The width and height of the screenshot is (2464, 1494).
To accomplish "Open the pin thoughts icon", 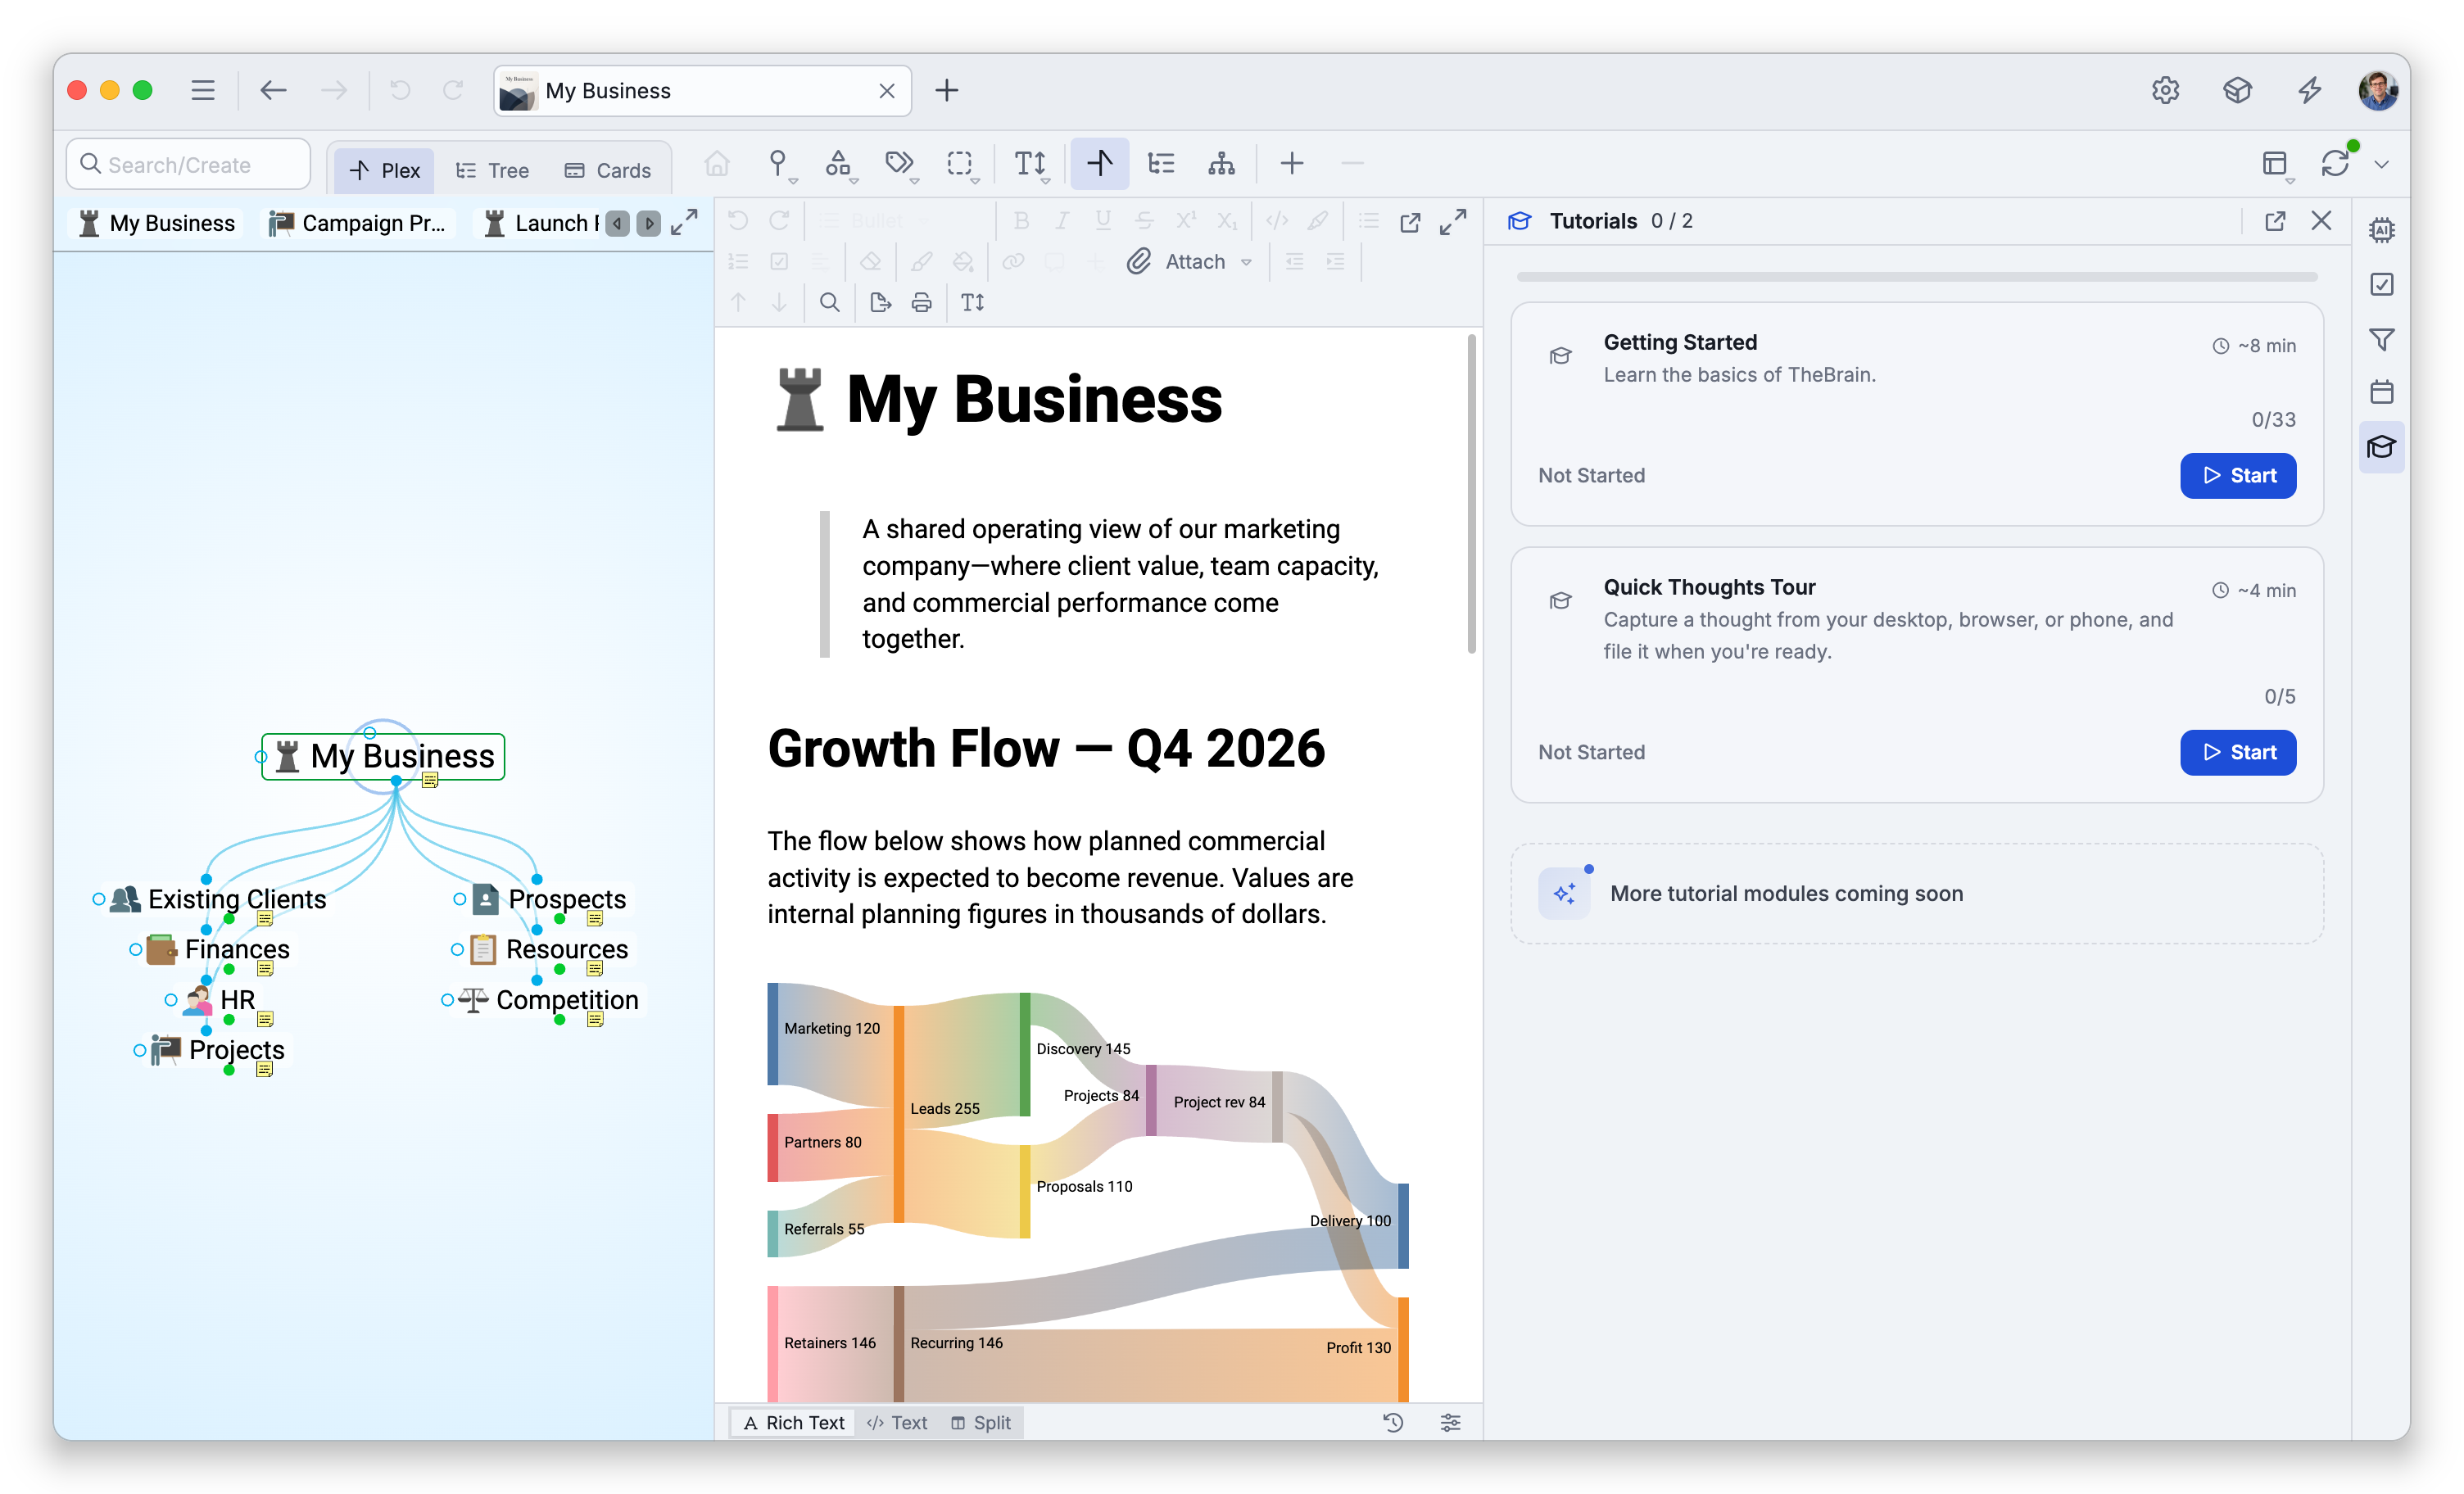I will point(778,164).
